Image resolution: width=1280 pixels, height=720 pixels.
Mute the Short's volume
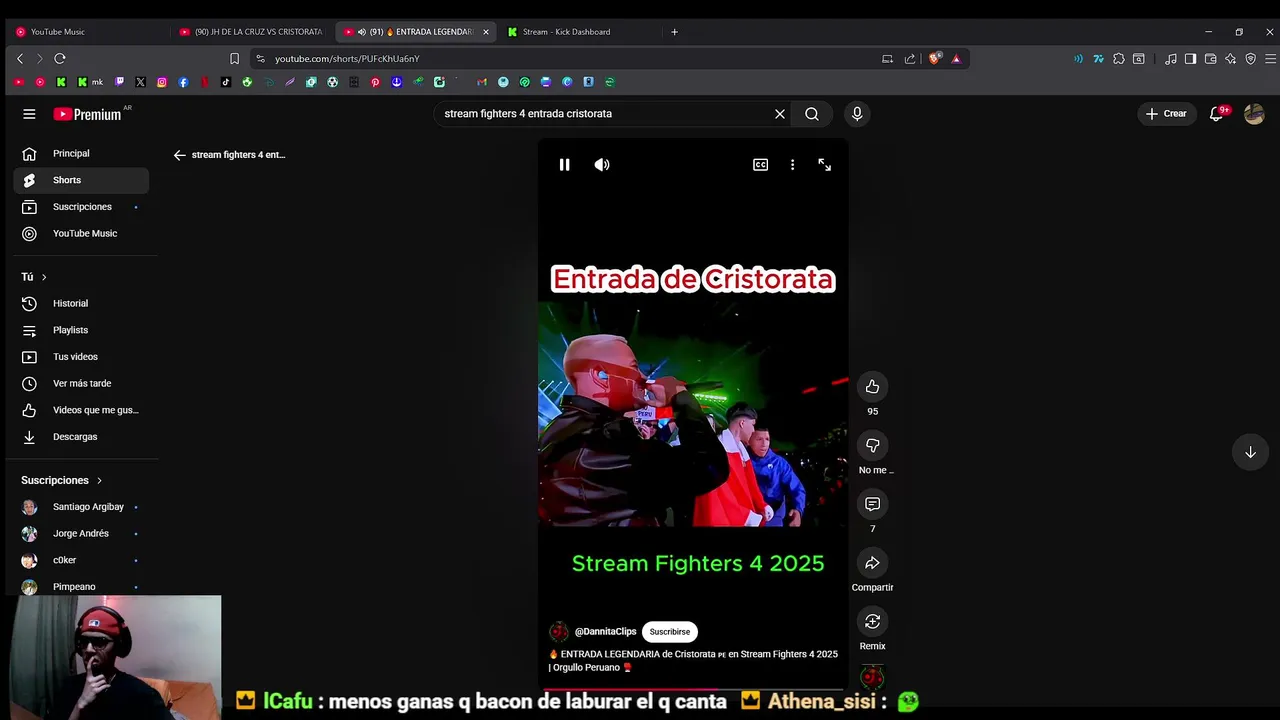pos(602,165)
